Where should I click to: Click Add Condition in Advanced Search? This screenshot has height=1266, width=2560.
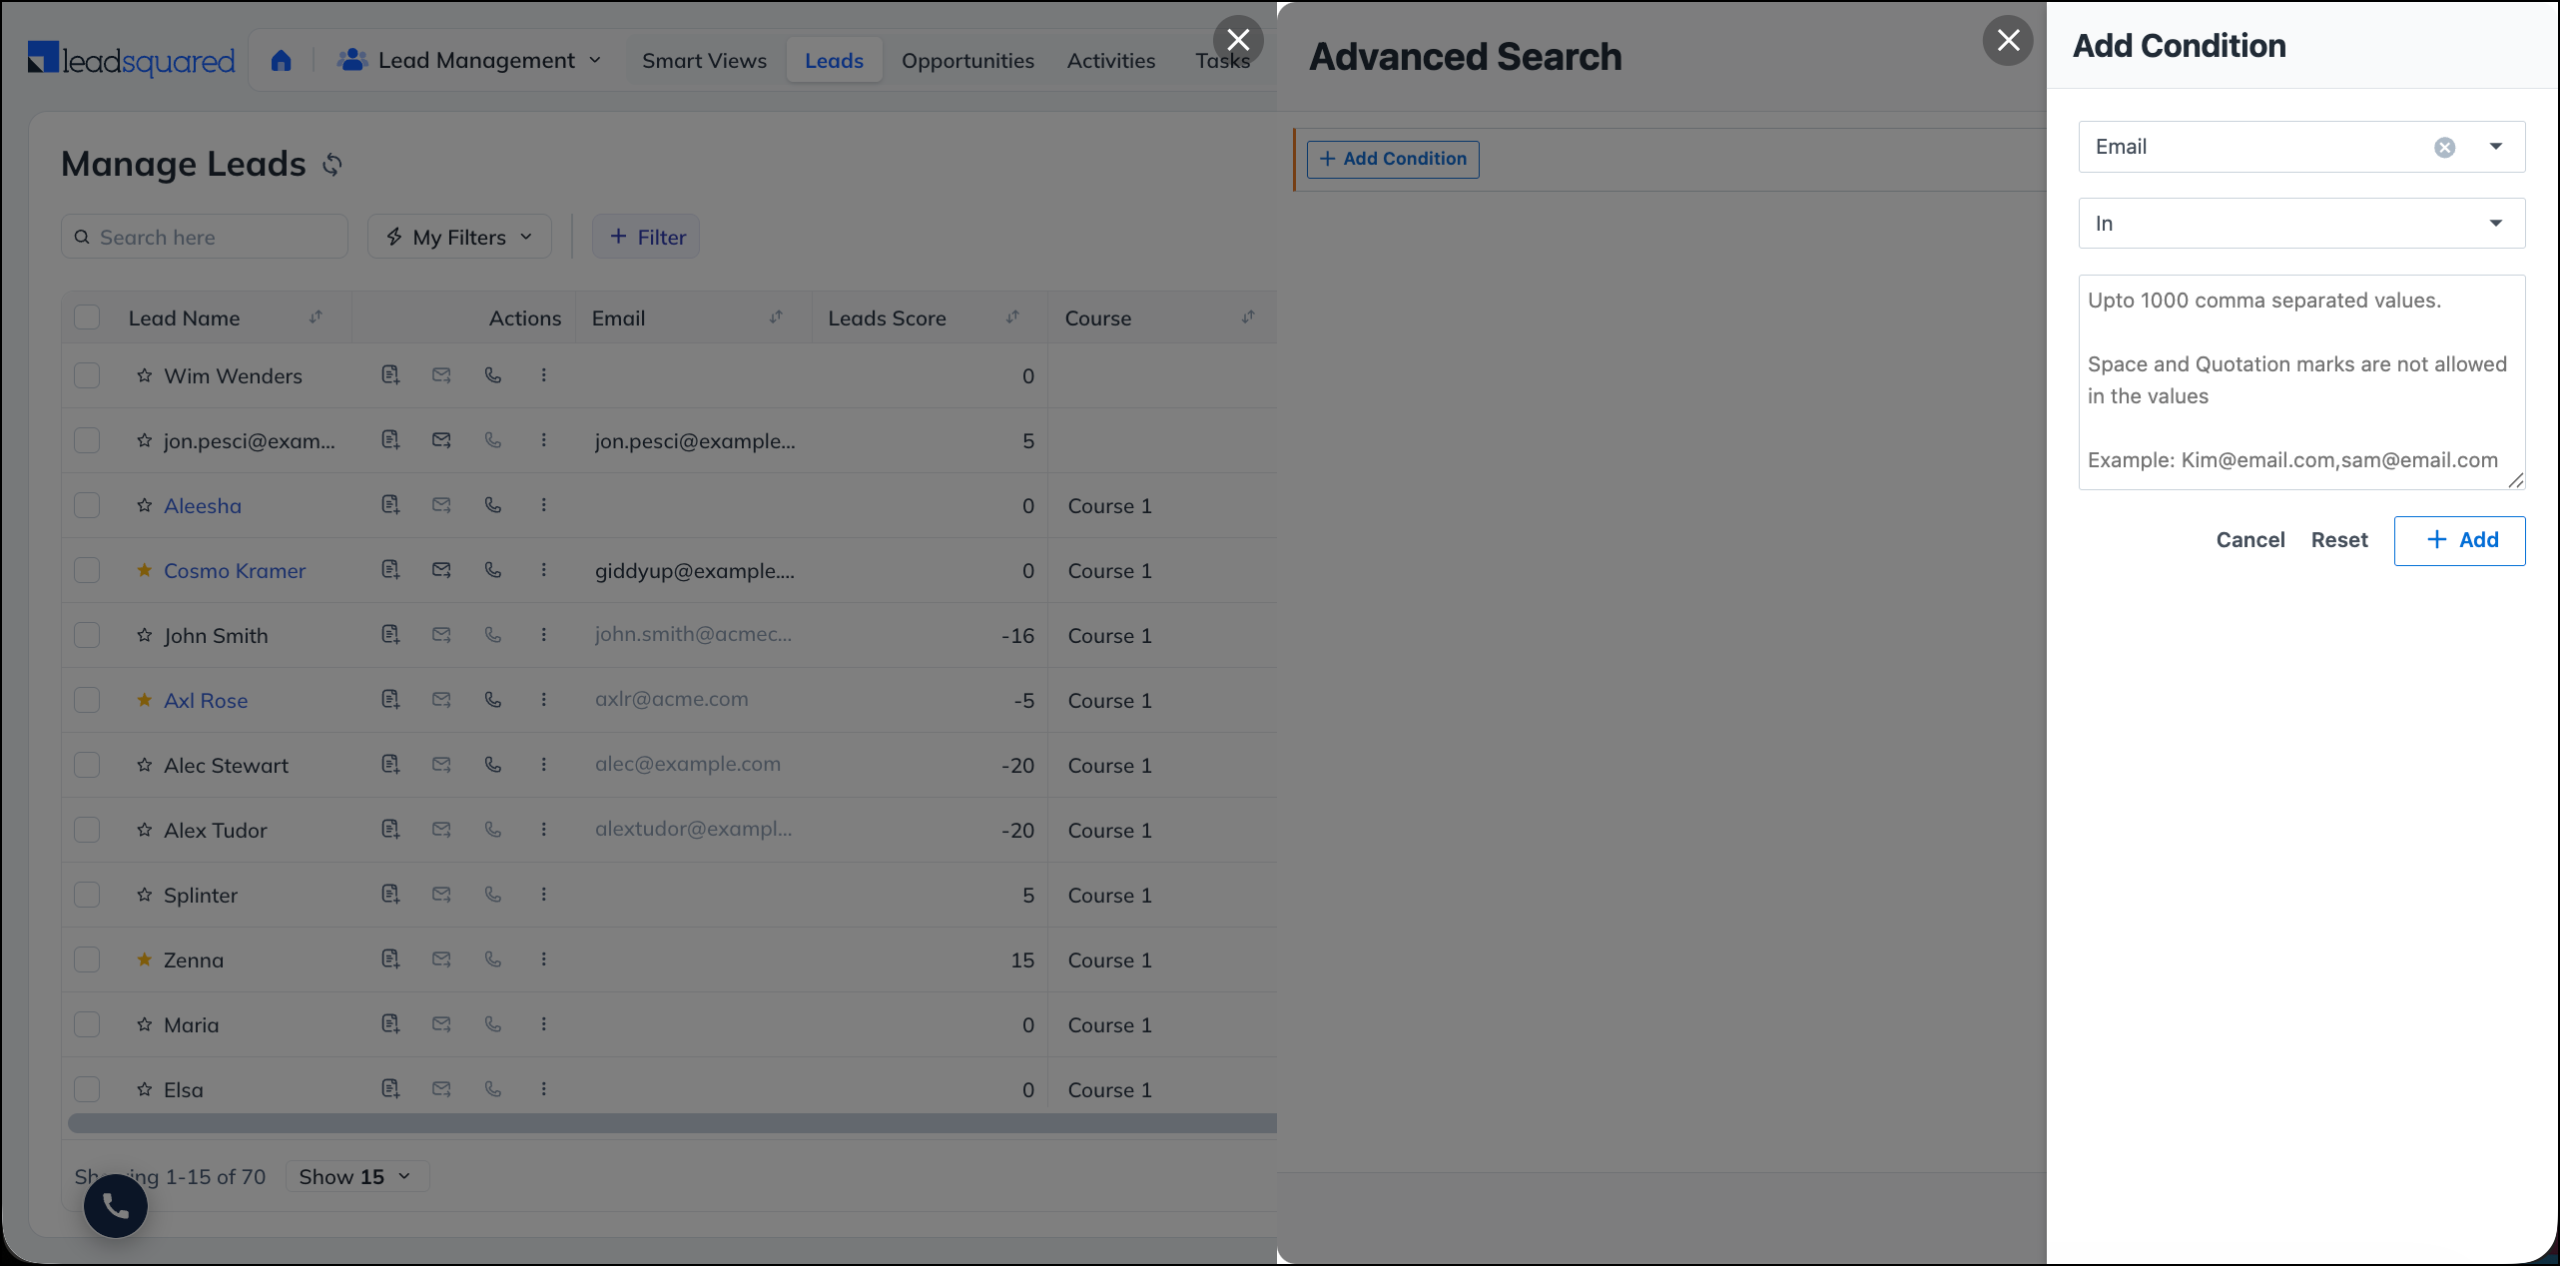(x=1393, y=159)
